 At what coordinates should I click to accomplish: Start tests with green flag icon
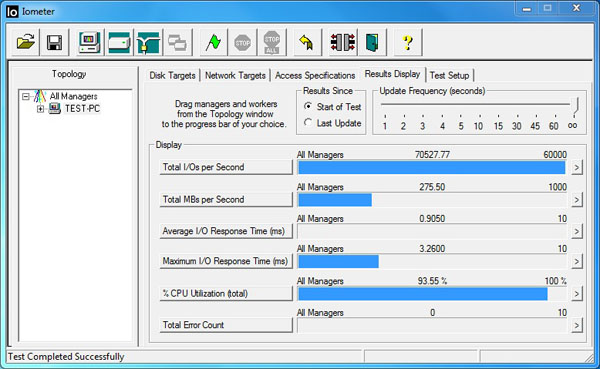(x=213, y=42)
